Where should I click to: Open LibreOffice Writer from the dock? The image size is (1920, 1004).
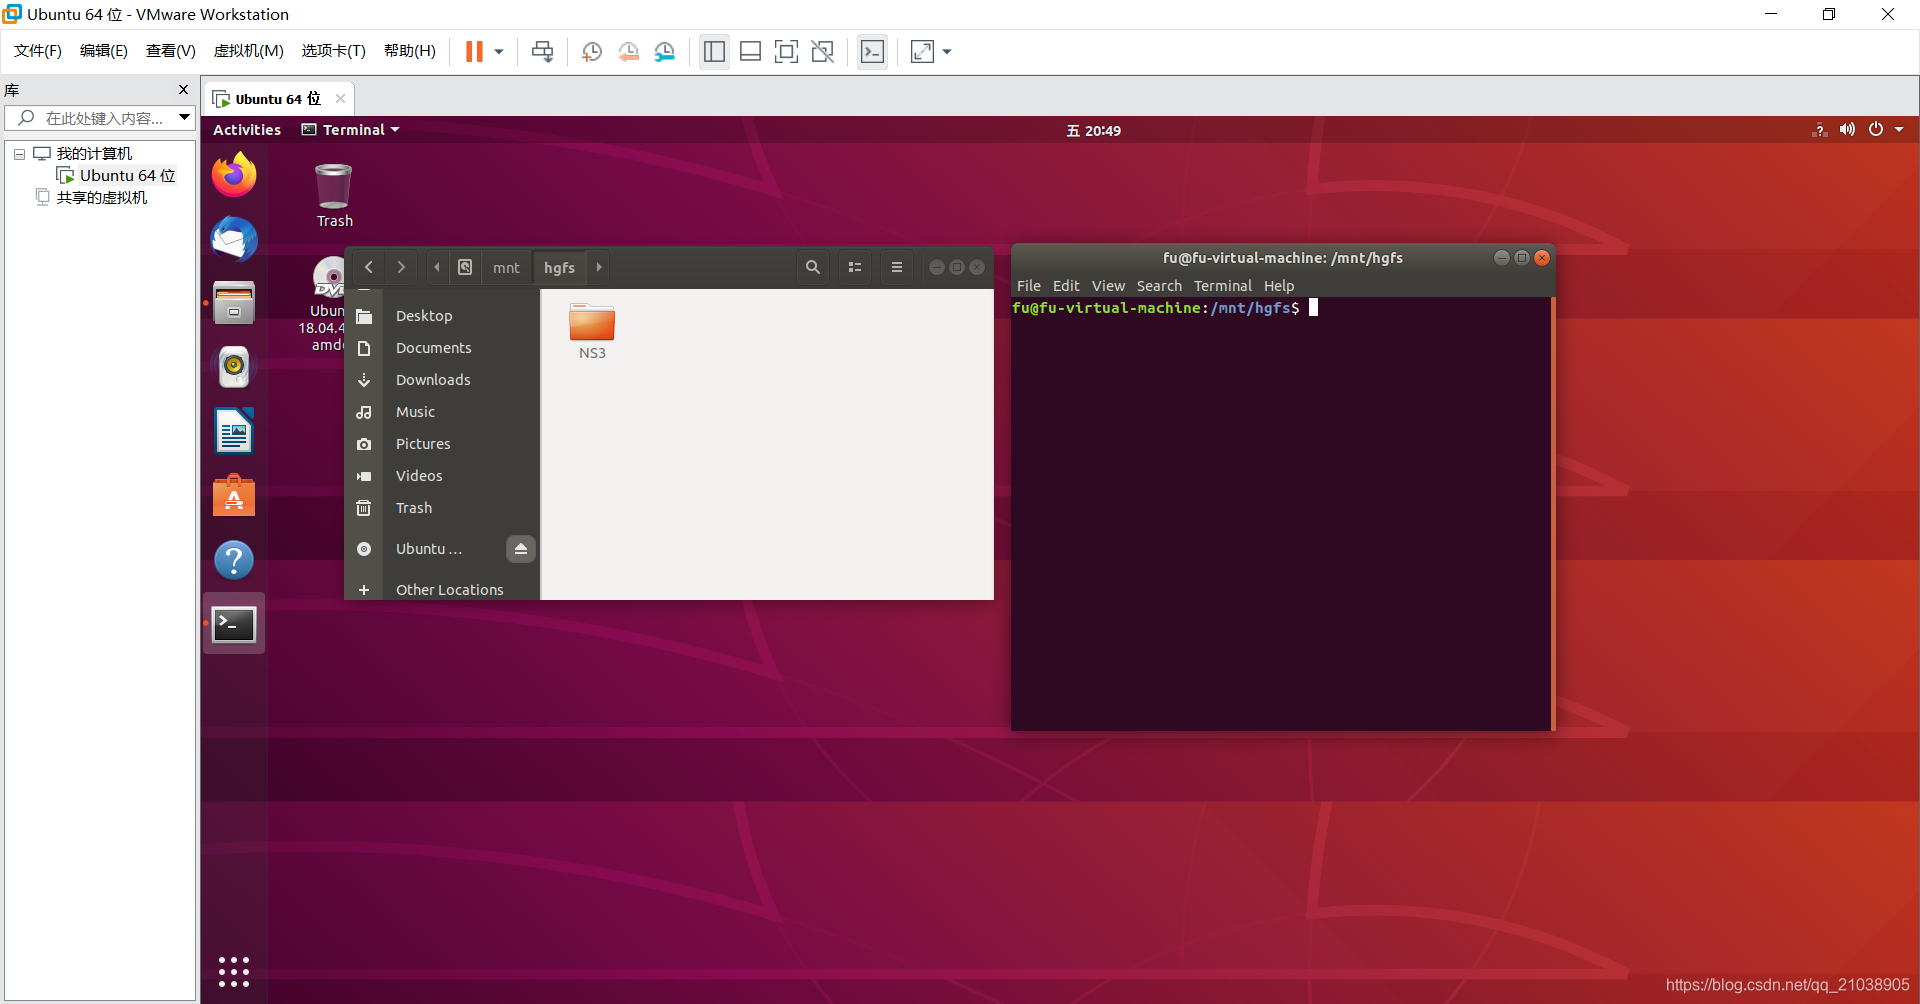coord(234,431)
